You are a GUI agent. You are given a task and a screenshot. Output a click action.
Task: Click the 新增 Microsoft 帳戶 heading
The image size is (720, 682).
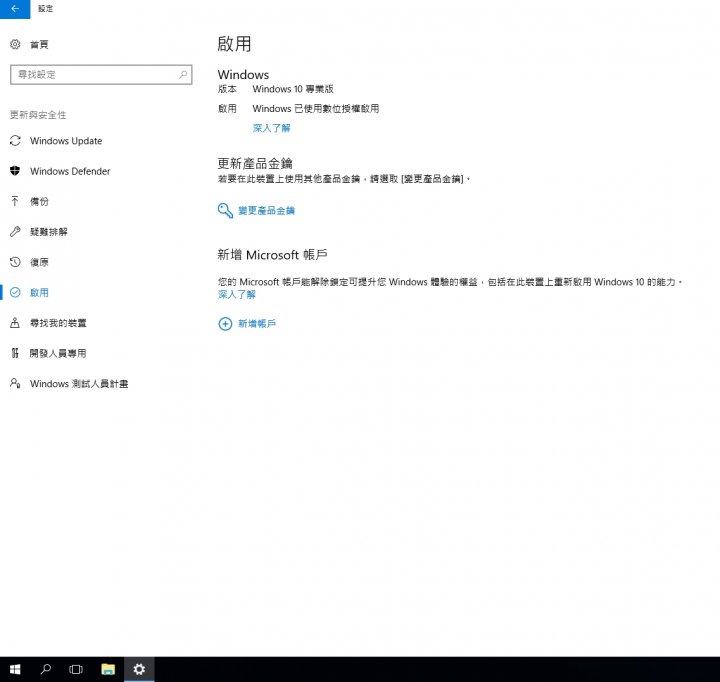[x=272, y=254]
